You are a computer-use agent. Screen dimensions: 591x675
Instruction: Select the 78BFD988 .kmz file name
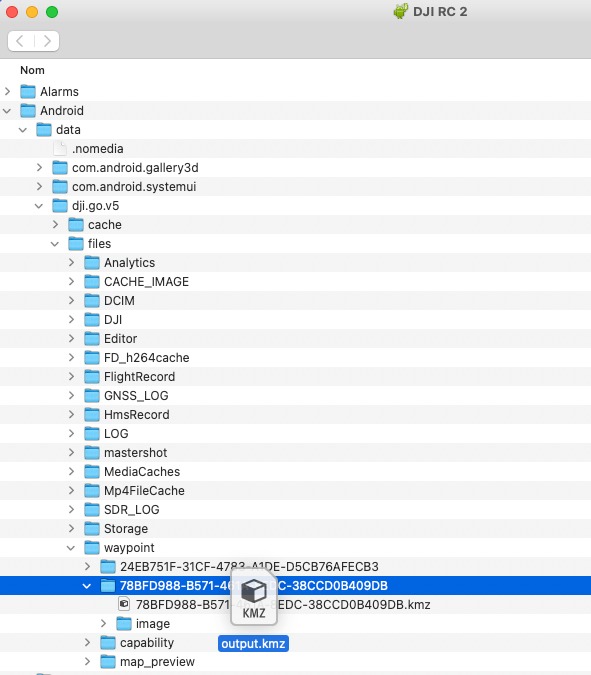click(283, 604)
